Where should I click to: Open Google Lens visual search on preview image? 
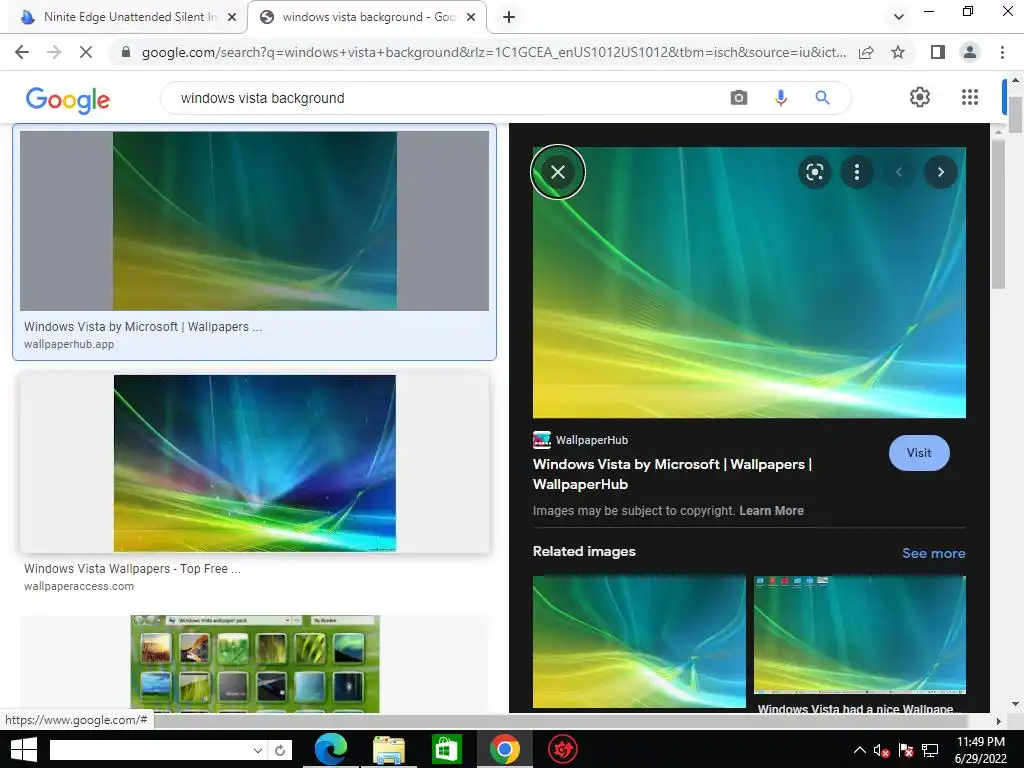point(814,172)
